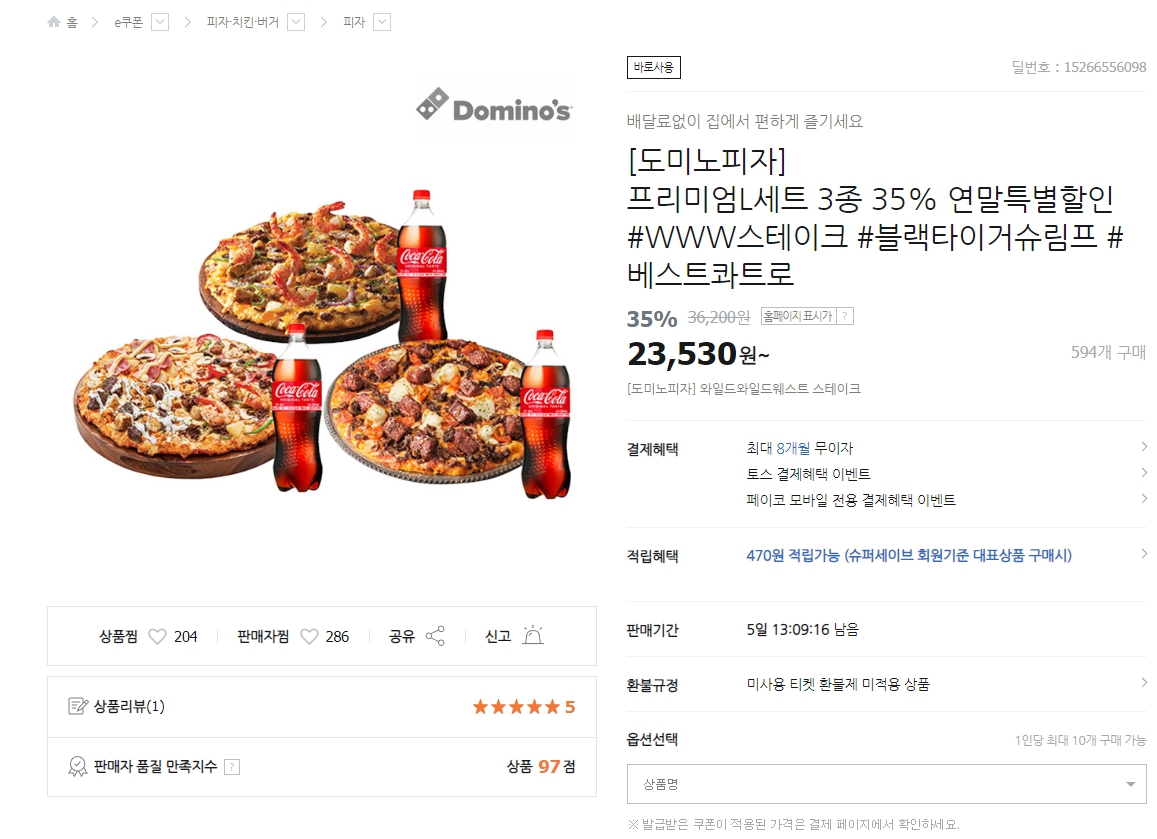Image resolution: width=1157 pixels, height=839 pixels.
Task: Expand the e쿠폰 breadcrumb dropdown
Action: (x=159, y=22)
